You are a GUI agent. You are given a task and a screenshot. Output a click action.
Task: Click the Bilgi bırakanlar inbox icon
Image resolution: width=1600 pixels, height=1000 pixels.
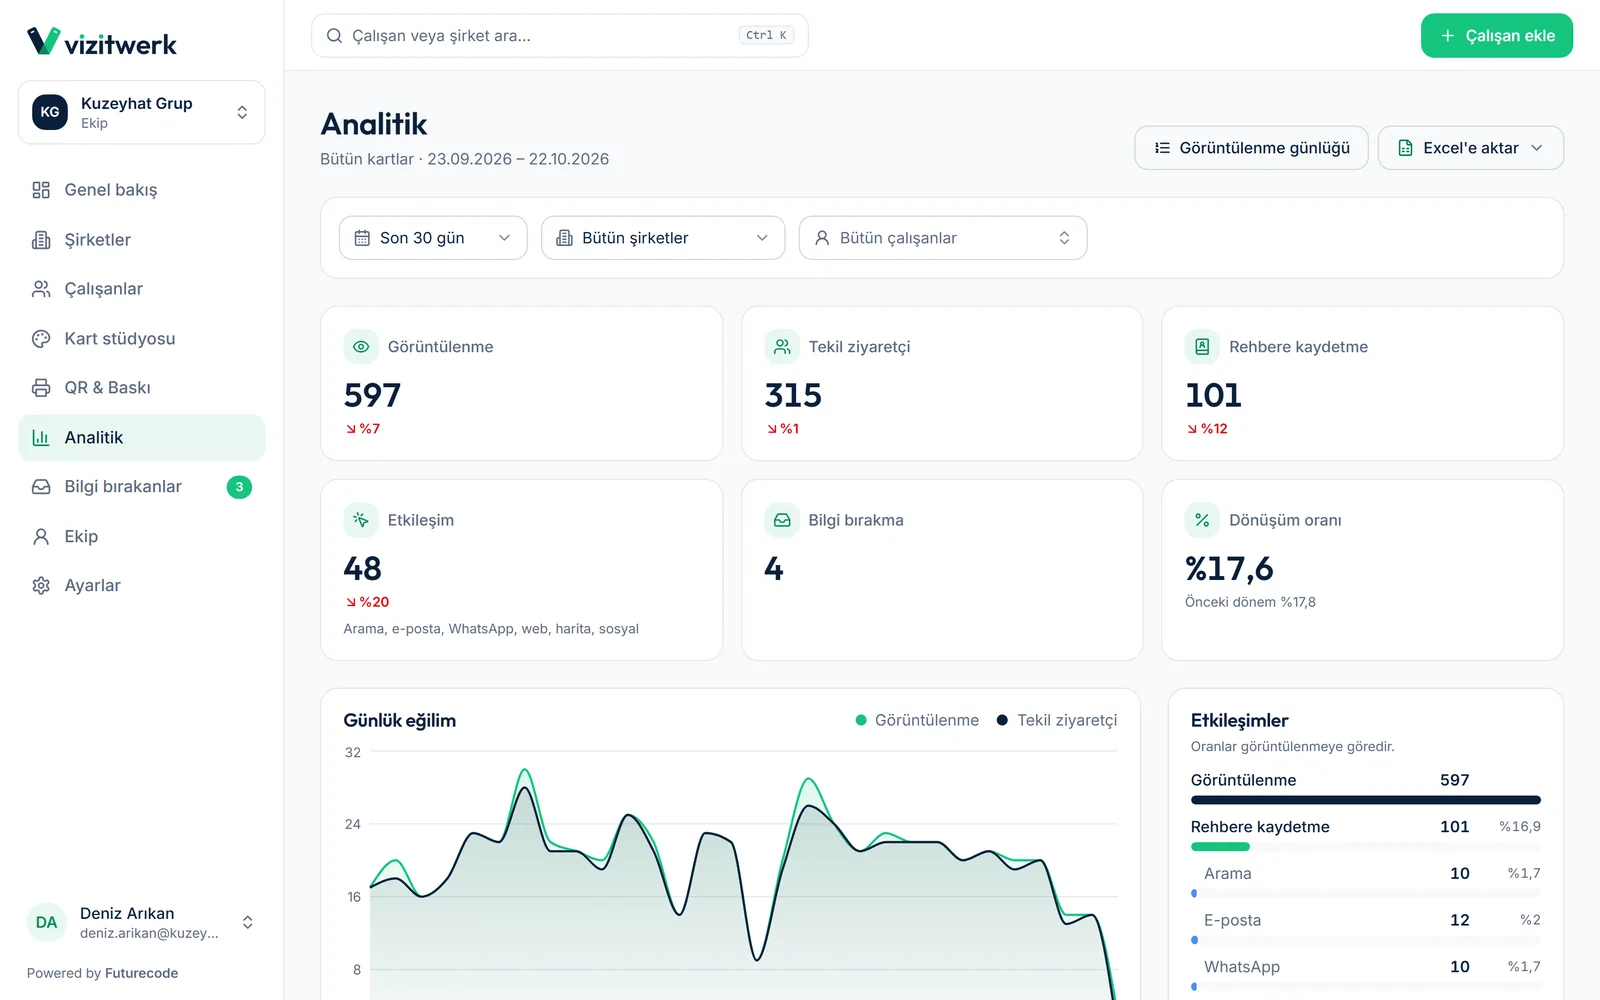coord(41,487)
